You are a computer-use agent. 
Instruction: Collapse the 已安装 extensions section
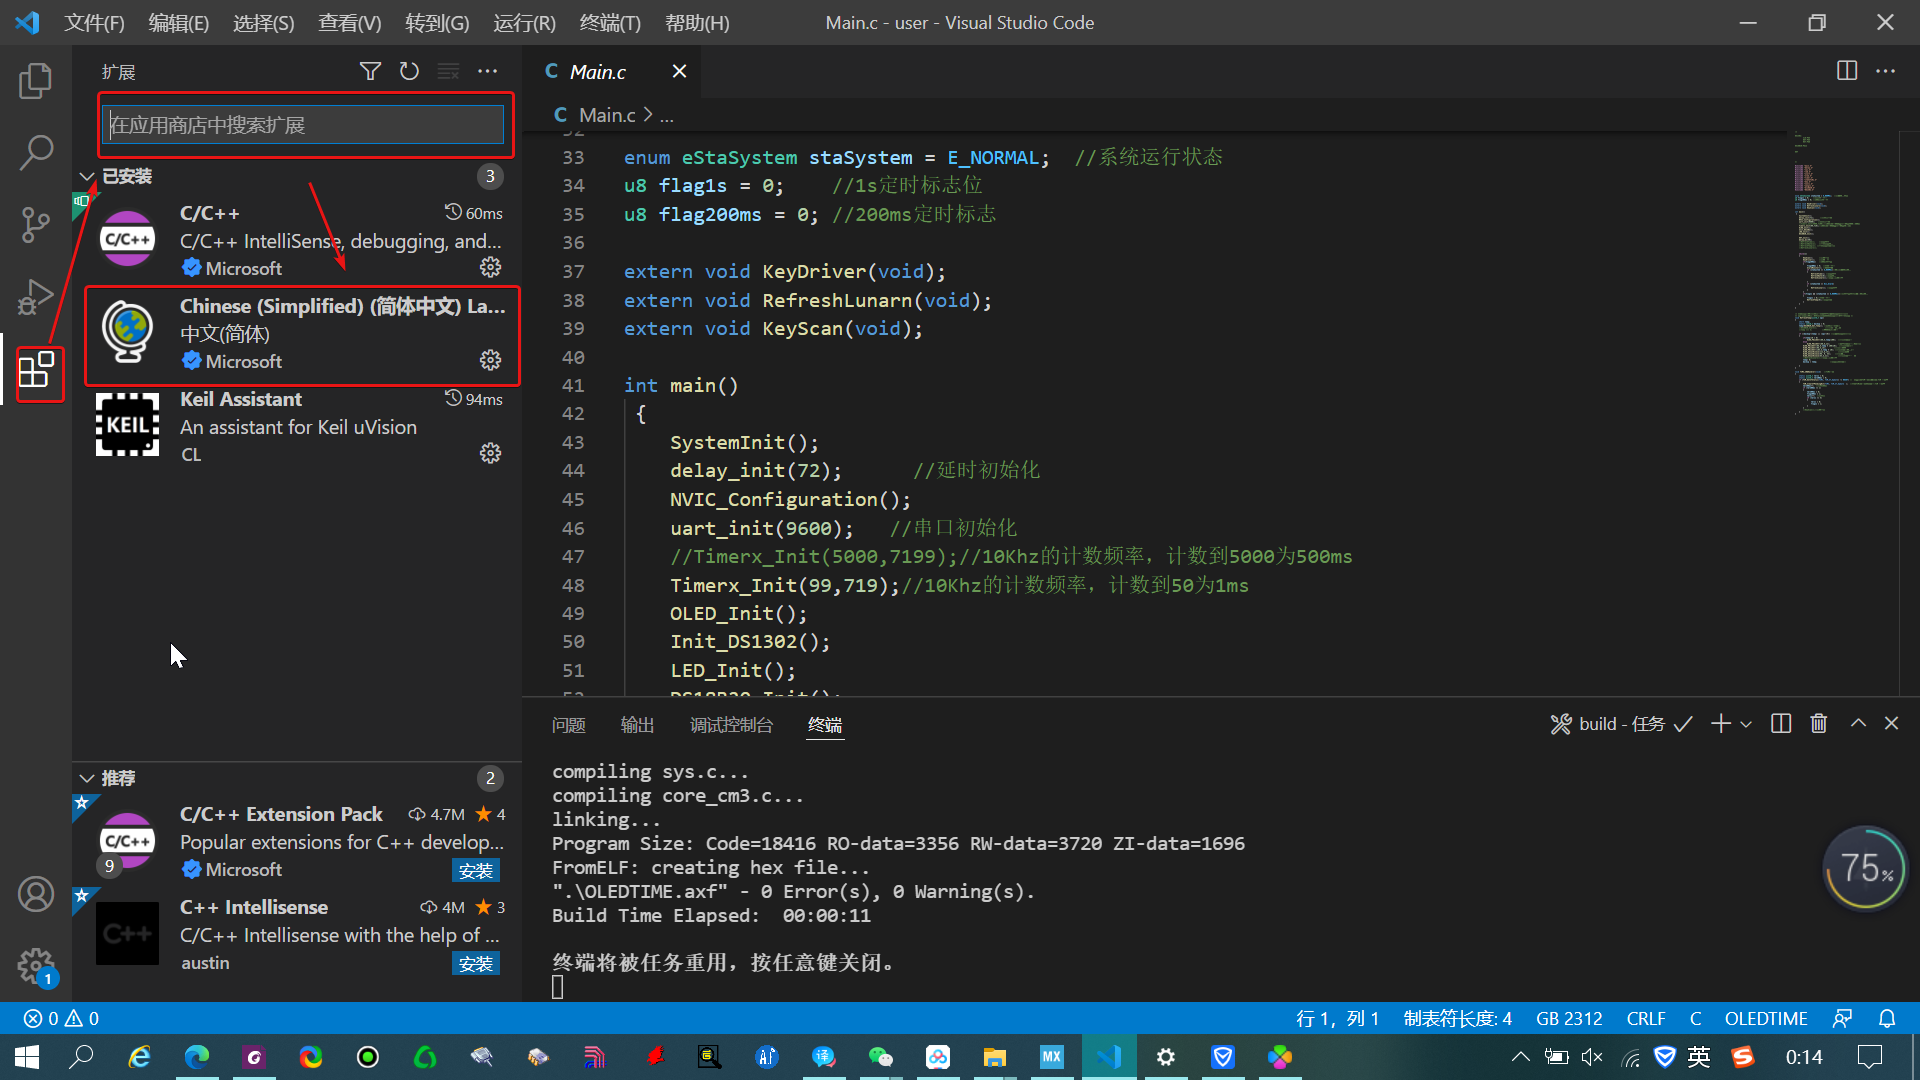86,176
